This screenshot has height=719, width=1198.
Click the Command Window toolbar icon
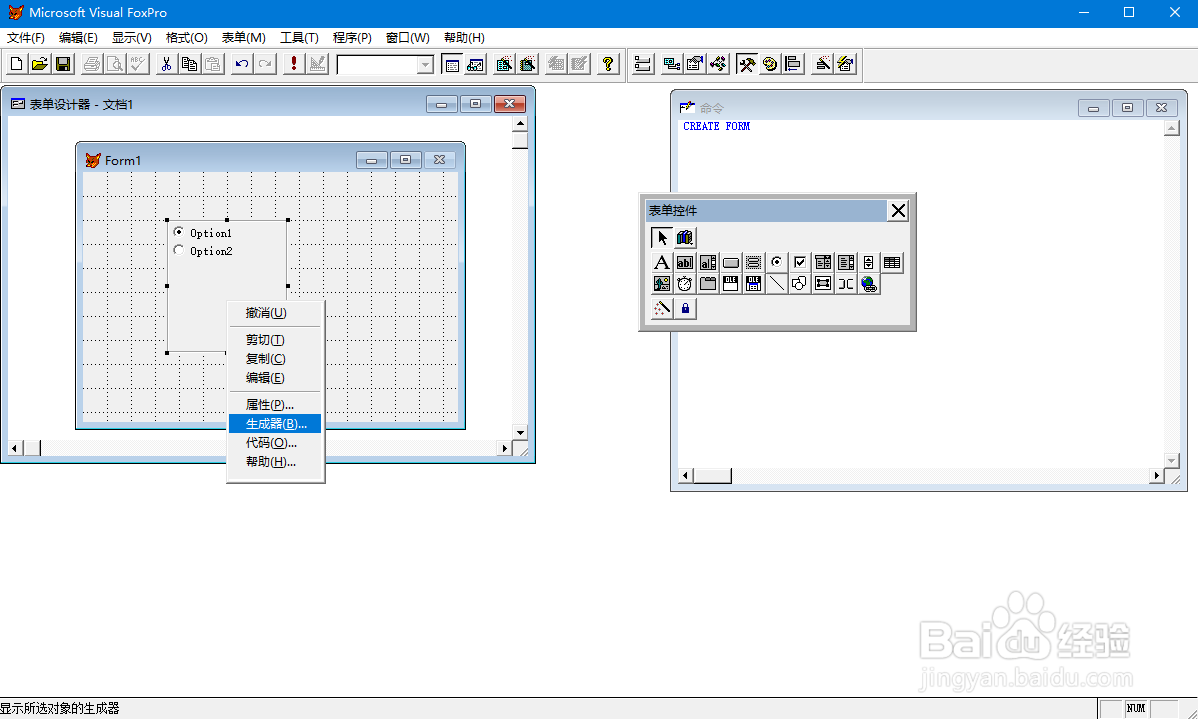[452, 64]
